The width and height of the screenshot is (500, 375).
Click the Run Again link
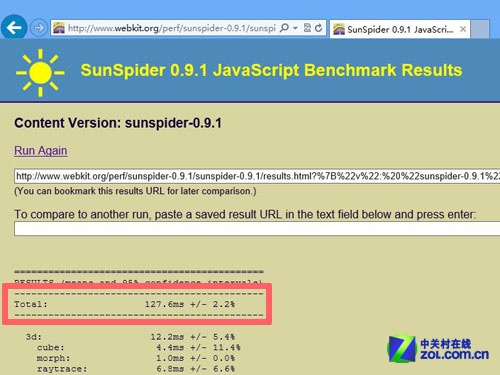click(41, 151)
